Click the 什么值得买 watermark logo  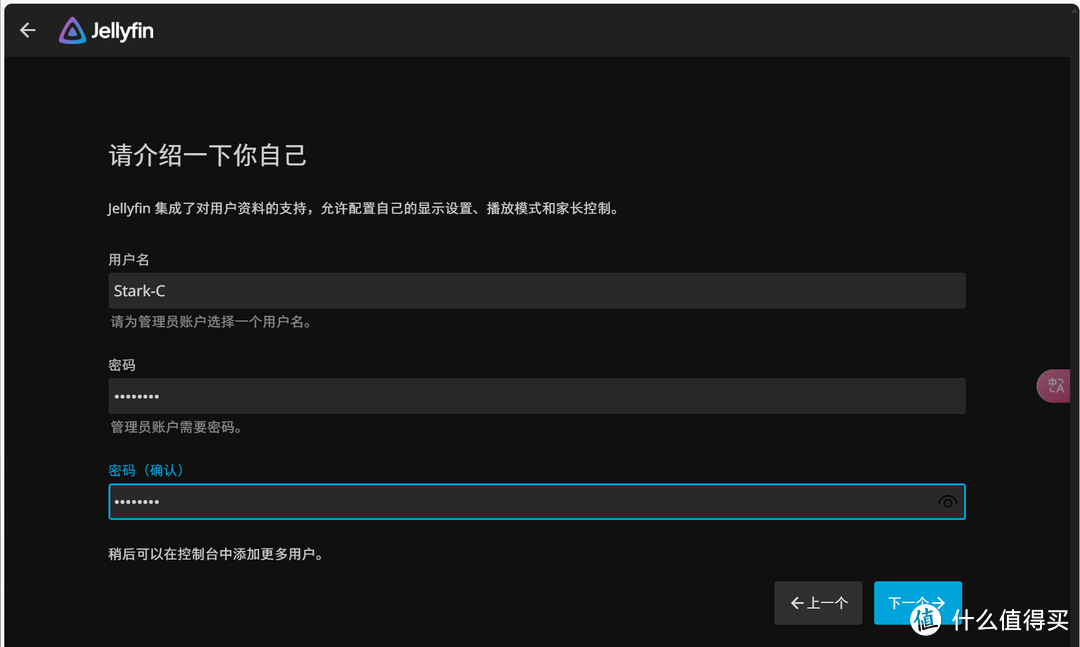click(922, 621)
